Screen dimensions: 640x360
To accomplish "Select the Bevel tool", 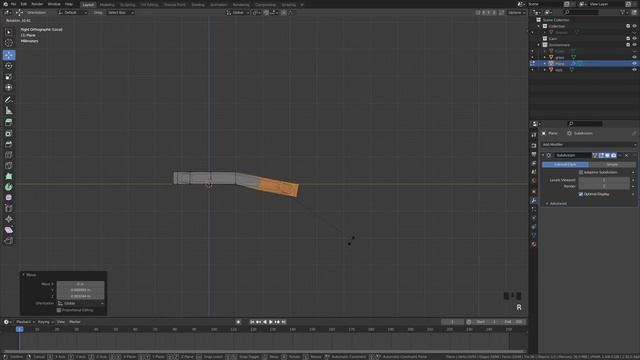I will (x=9, y=144).
